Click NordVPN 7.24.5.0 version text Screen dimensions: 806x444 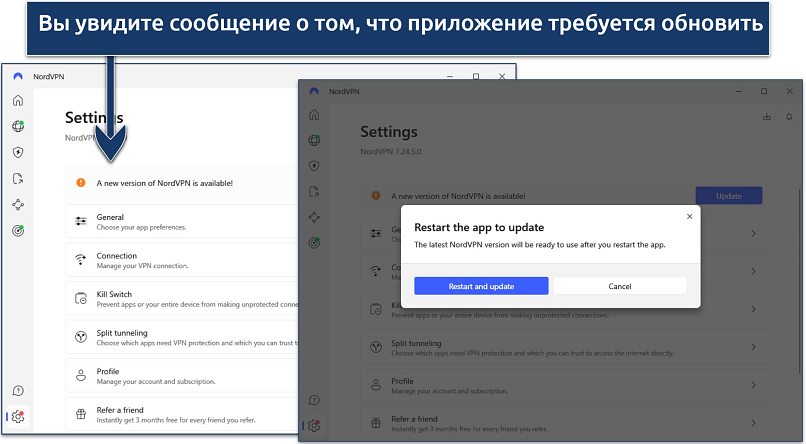point(391,152)
